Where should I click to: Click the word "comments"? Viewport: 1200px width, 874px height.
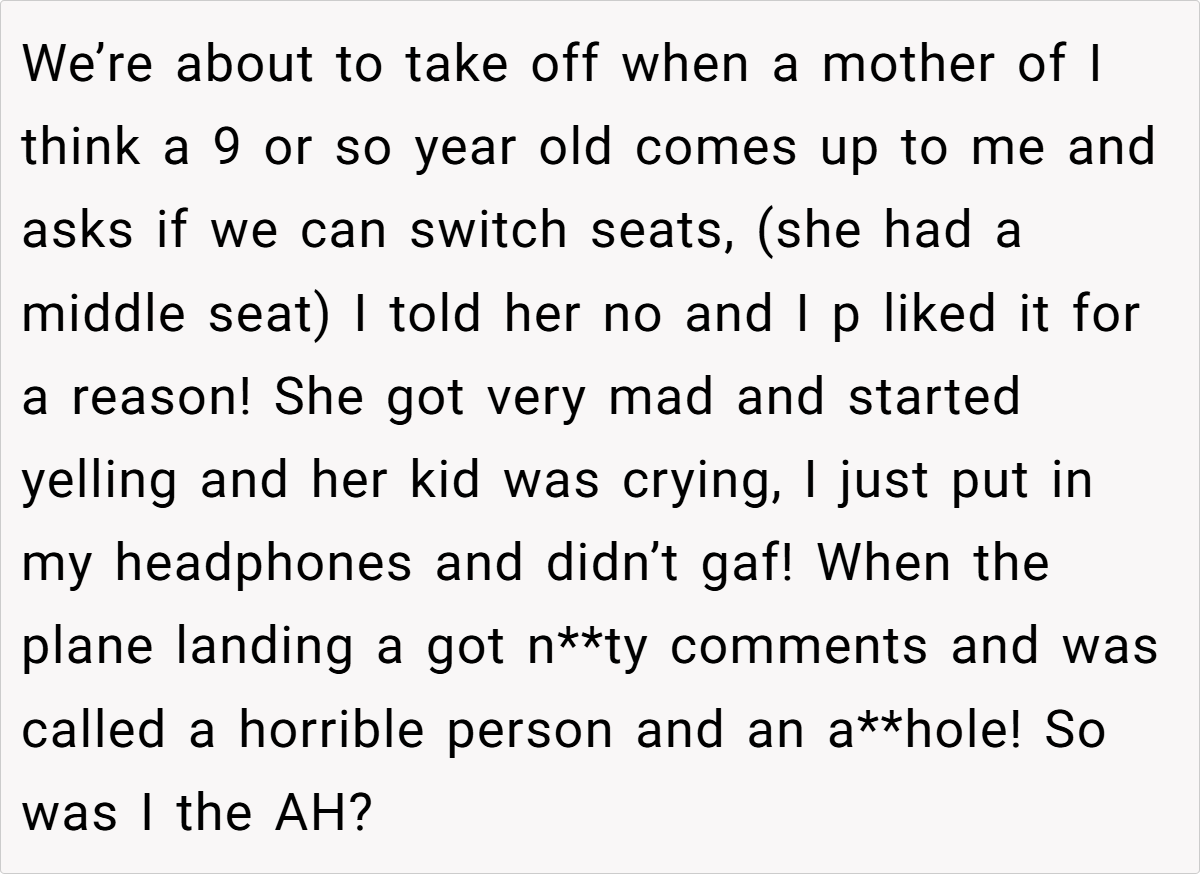pos(799,646)
